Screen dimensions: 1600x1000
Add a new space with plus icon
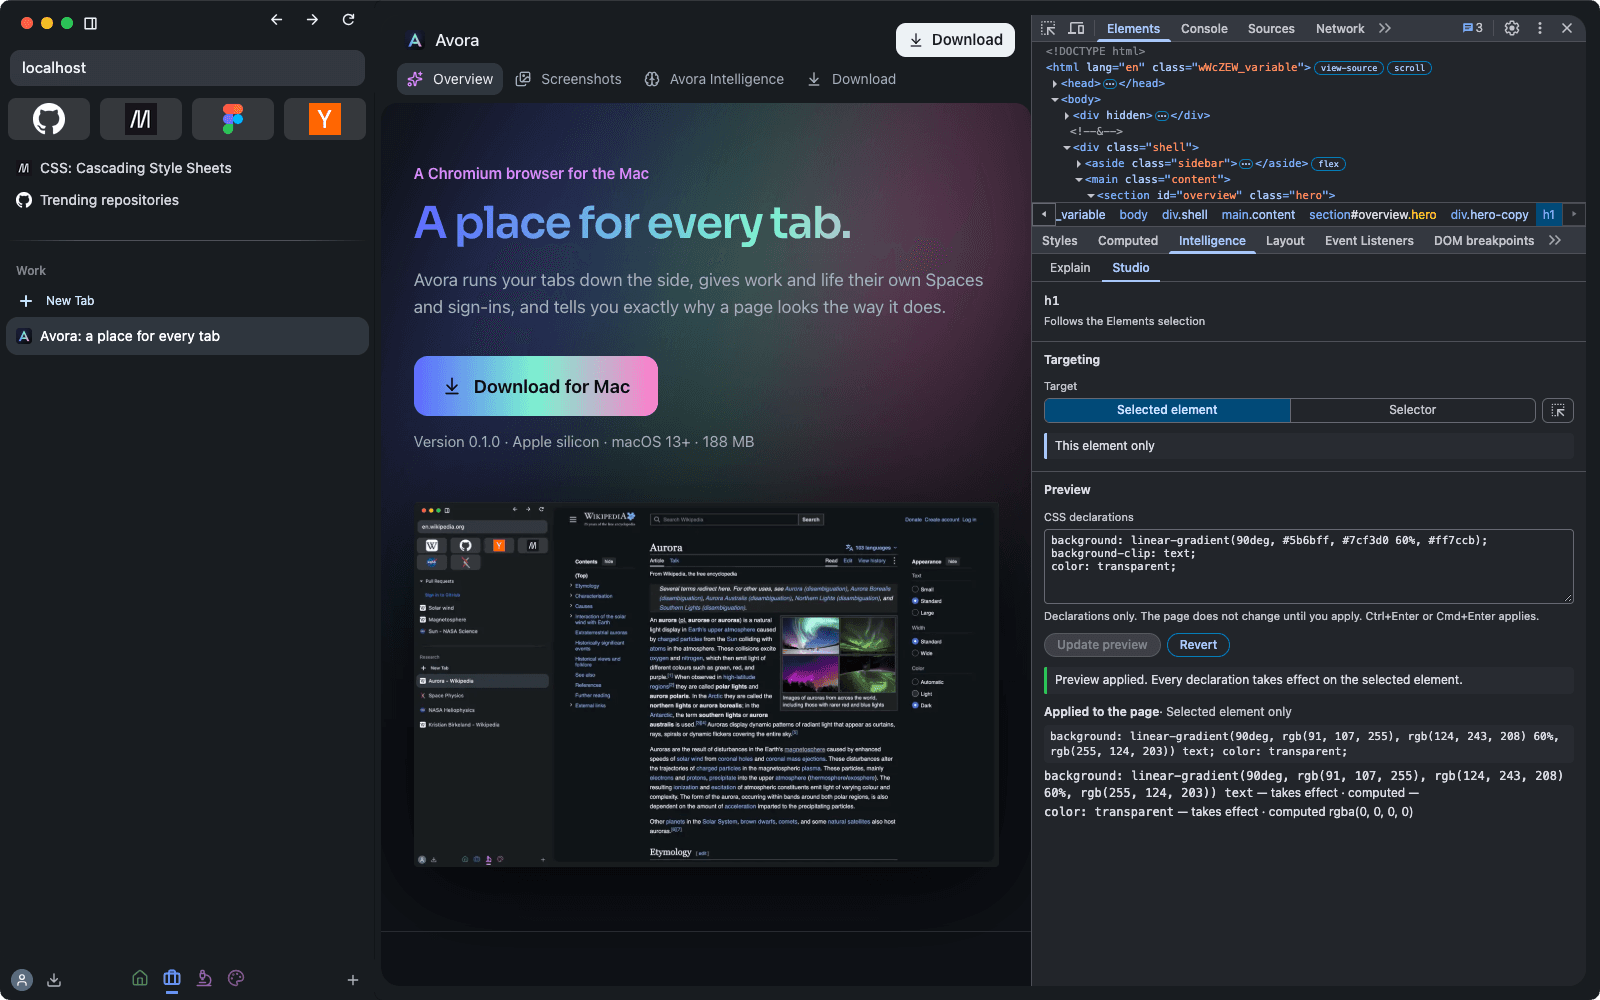[353, 980]
